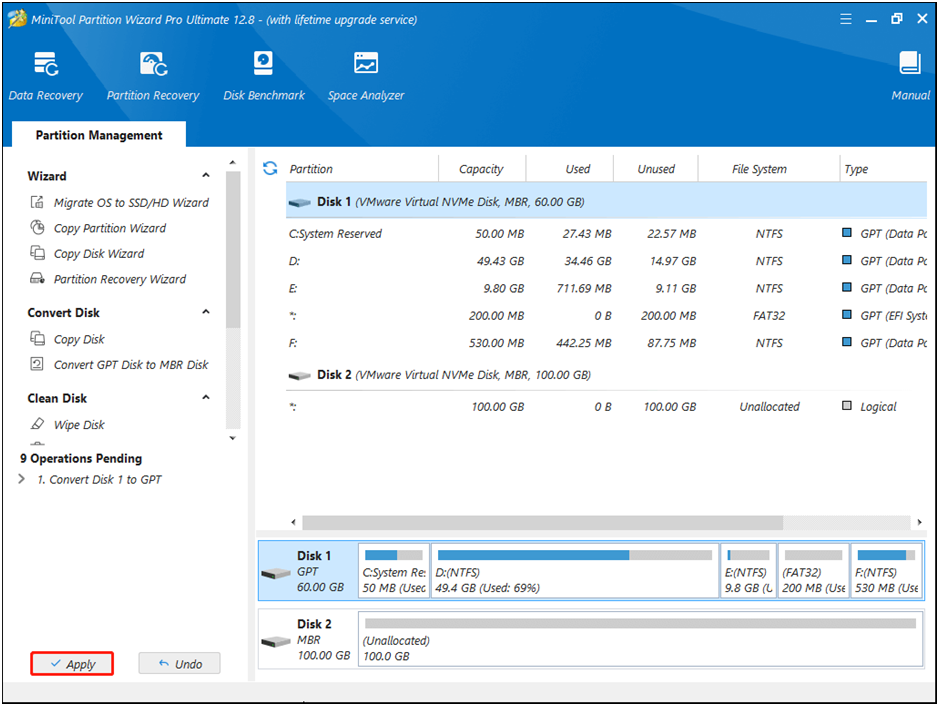Select the E: partition row
This screenshot has height=706, width=939.
pos(606,289)
